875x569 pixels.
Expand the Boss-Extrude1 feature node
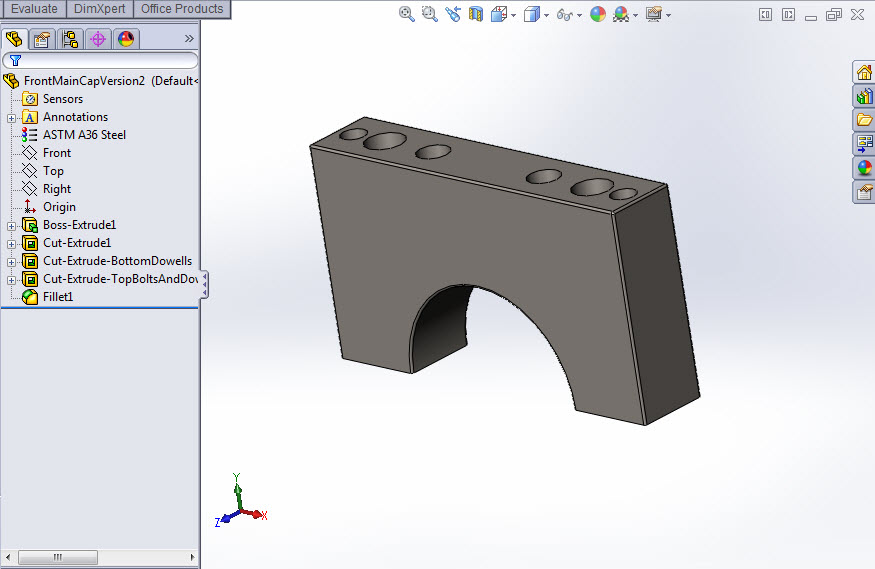point(11,225)
